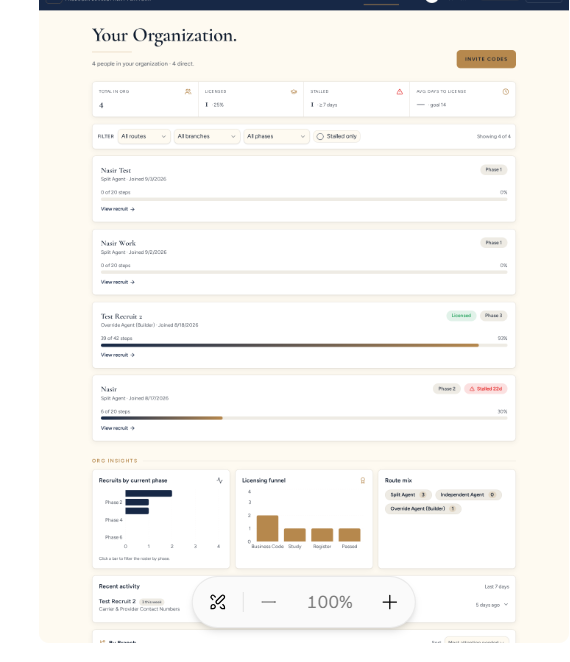Click the Business Code bar in Licensing funnel
Viewport: 570px width, 662px height.
[x=267, y=528]
